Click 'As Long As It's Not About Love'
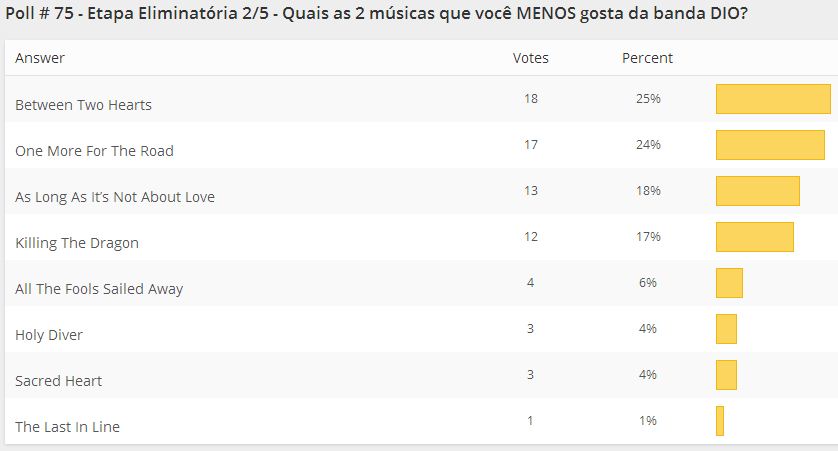This screenshot has height=451, width=838. (115, 197)
